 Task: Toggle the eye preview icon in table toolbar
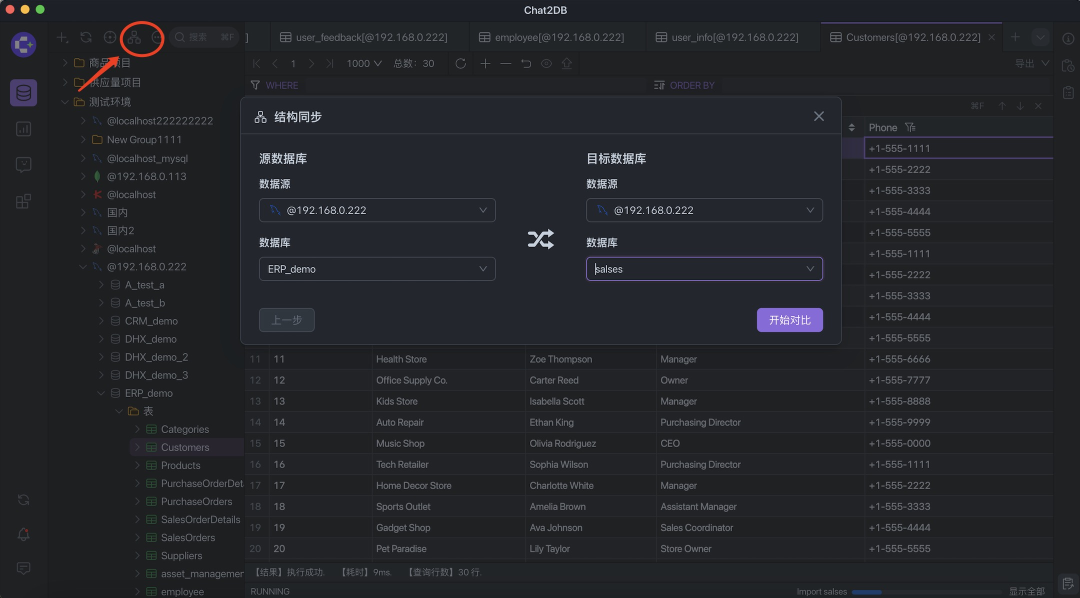547,63
